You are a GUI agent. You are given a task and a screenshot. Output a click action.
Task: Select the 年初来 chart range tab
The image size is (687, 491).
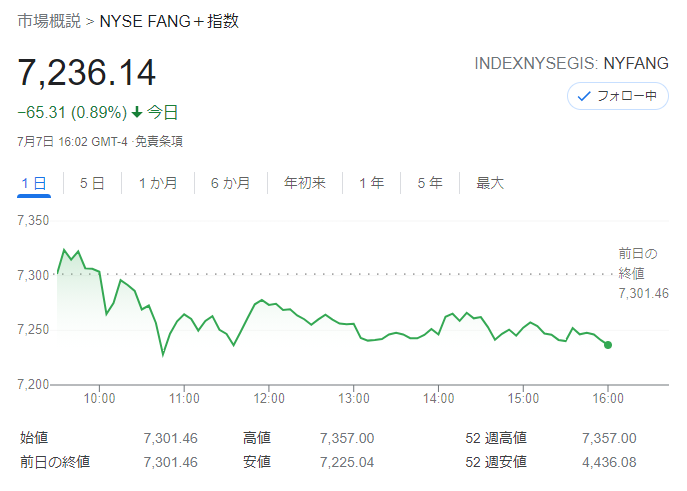[x=305, y=183]
